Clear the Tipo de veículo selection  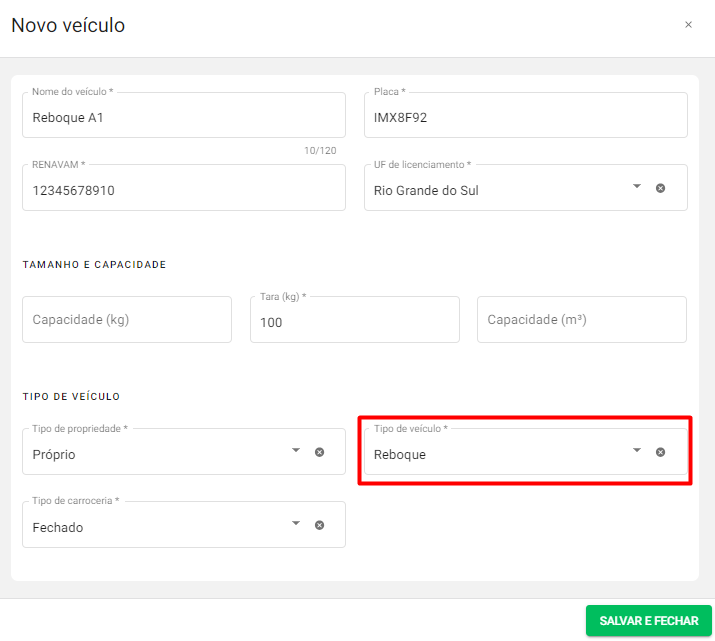[x=660, y=452]
